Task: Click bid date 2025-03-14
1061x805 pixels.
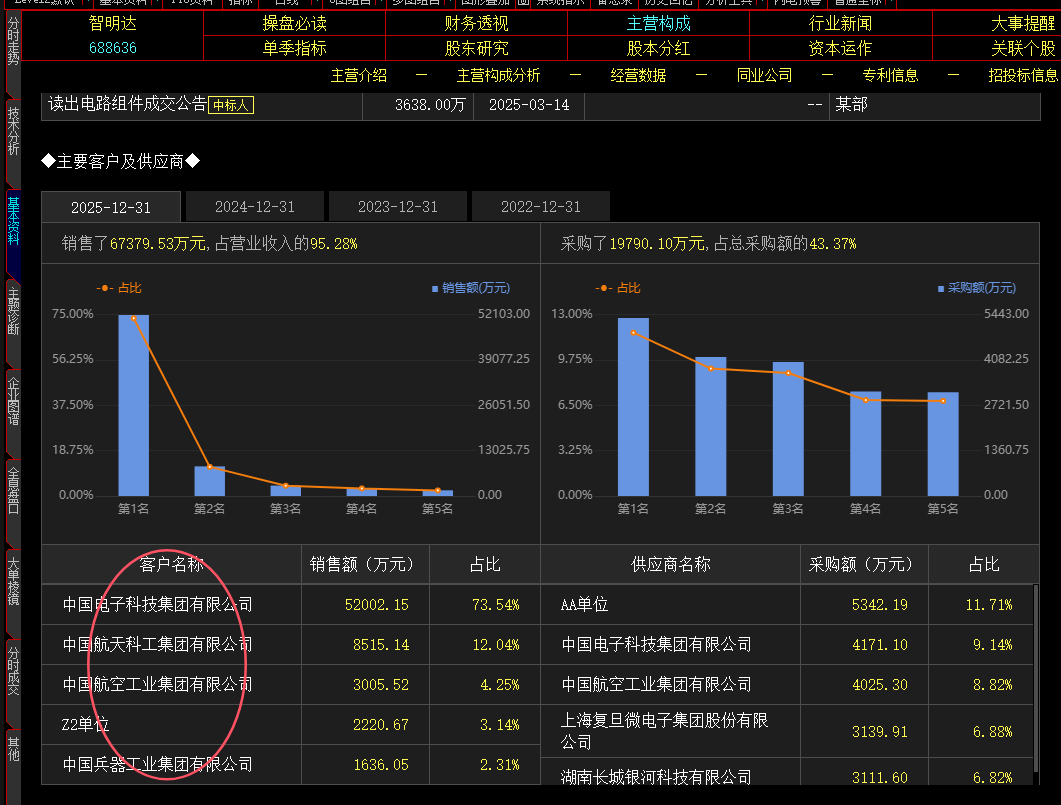Action: [x=529, y=105]
